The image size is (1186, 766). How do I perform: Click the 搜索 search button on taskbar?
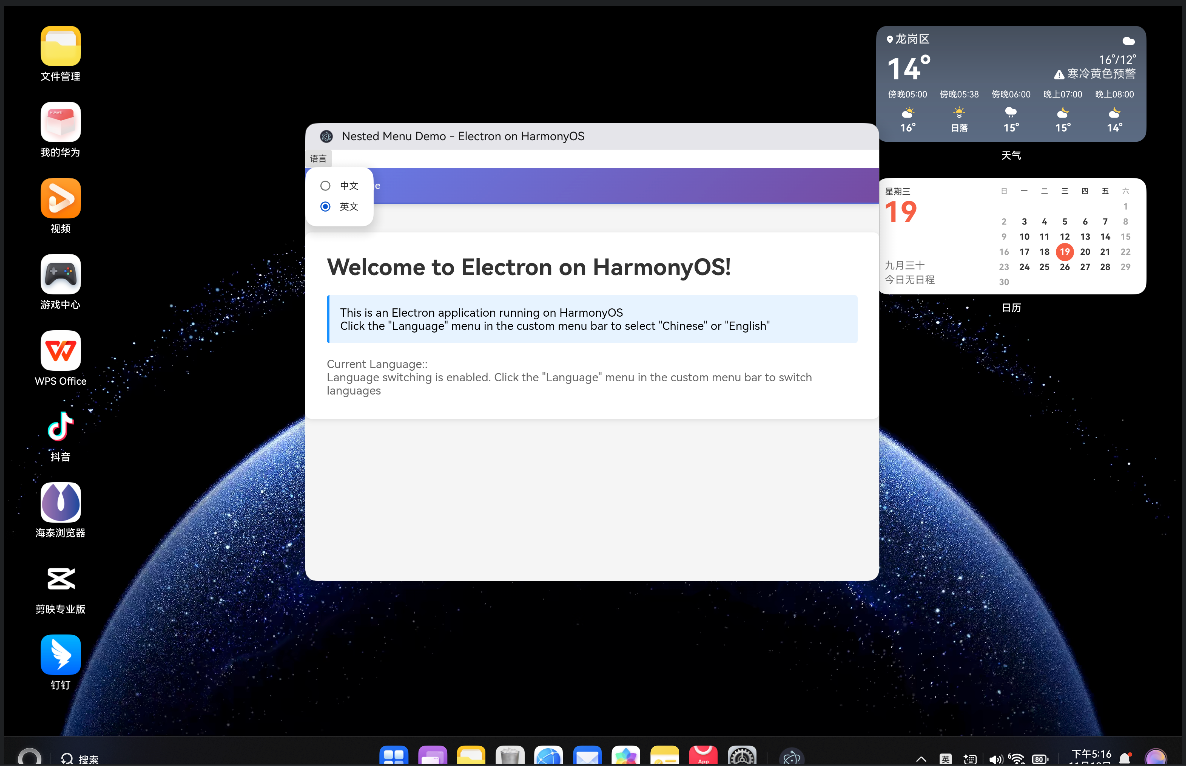[x=79, y=758]
